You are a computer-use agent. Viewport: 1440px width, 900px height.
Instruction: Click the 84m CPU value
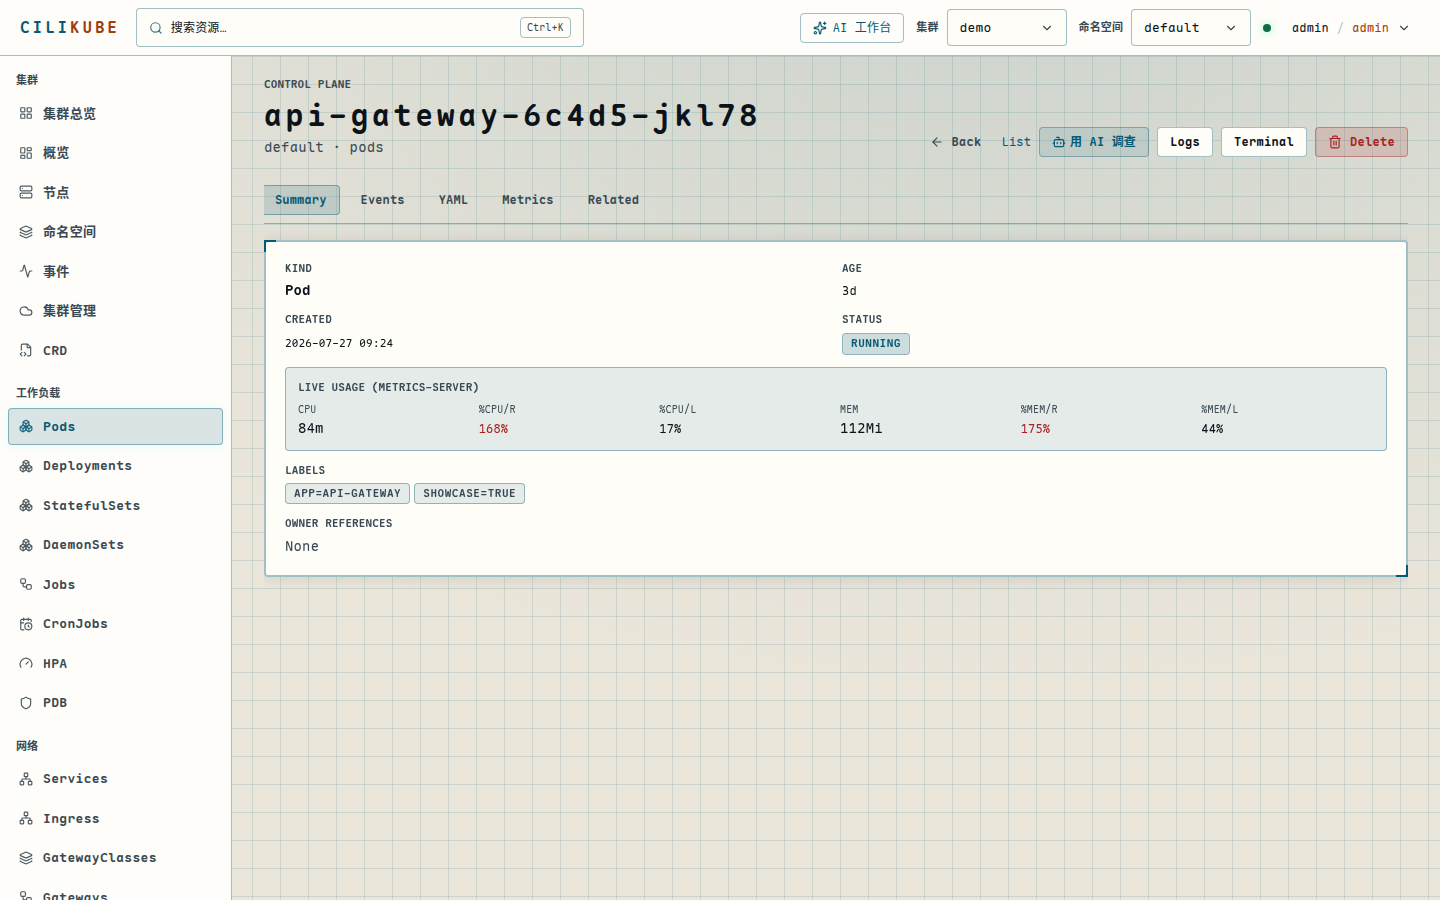tap(311, 429)
